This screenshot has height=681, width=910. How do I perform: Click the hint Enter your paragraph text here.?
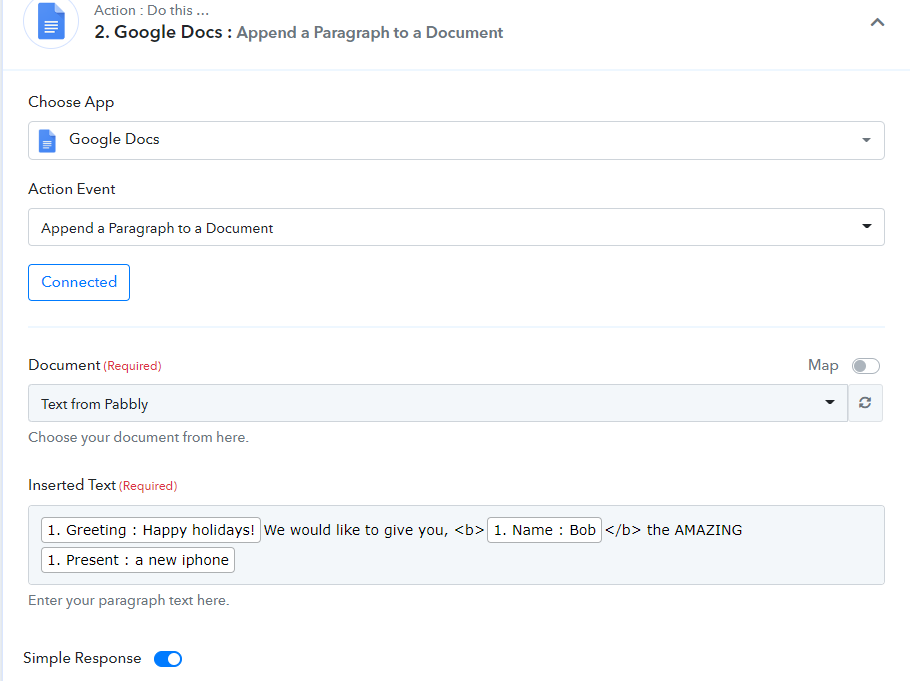(x=129, y=600)
